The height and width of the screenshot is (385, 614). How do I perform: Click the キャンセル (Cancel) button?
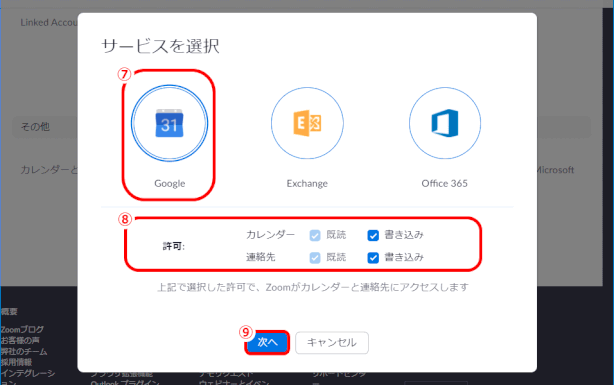click(332, 343)
